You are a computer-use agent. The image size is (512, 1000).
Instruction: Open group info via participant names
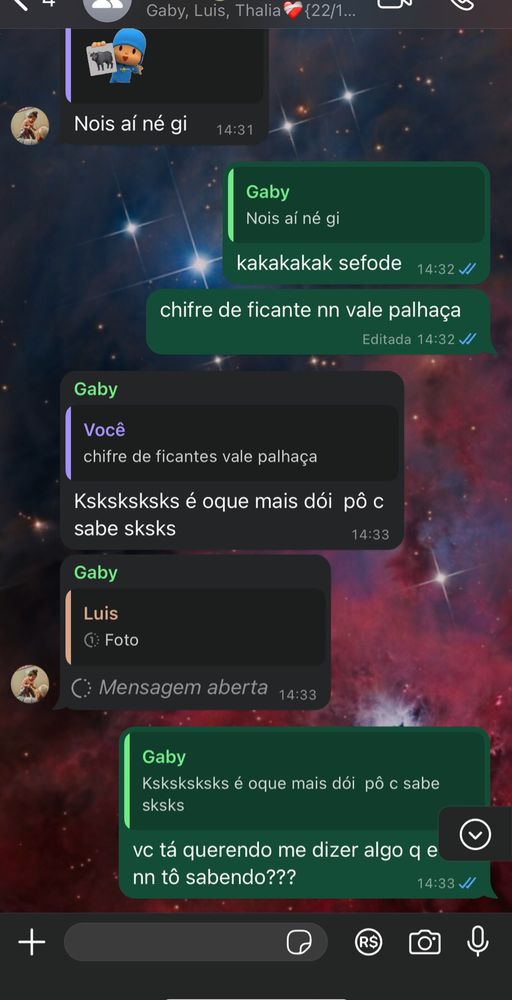click(x=251, y=11)
